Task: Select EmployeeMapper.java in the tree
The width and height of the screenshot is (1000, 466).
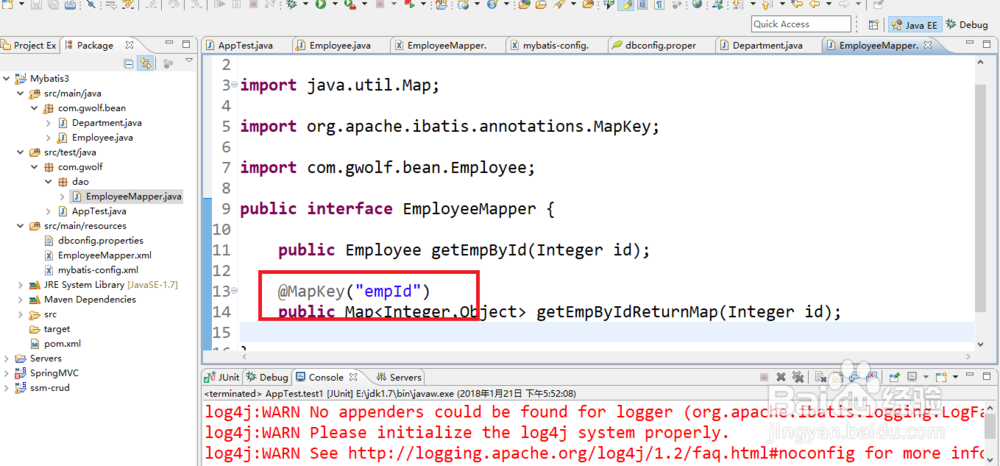Action: (x=127, y=196)
